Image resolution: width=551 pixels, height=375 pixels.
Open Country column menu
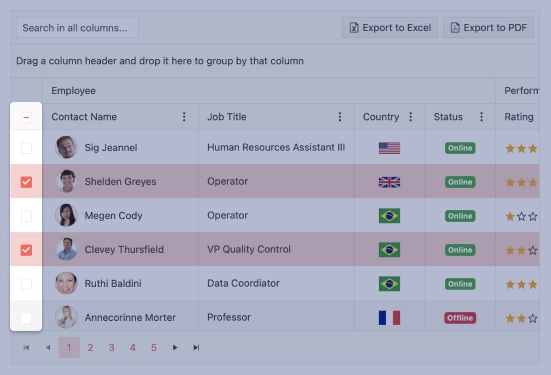coord(411,117)
